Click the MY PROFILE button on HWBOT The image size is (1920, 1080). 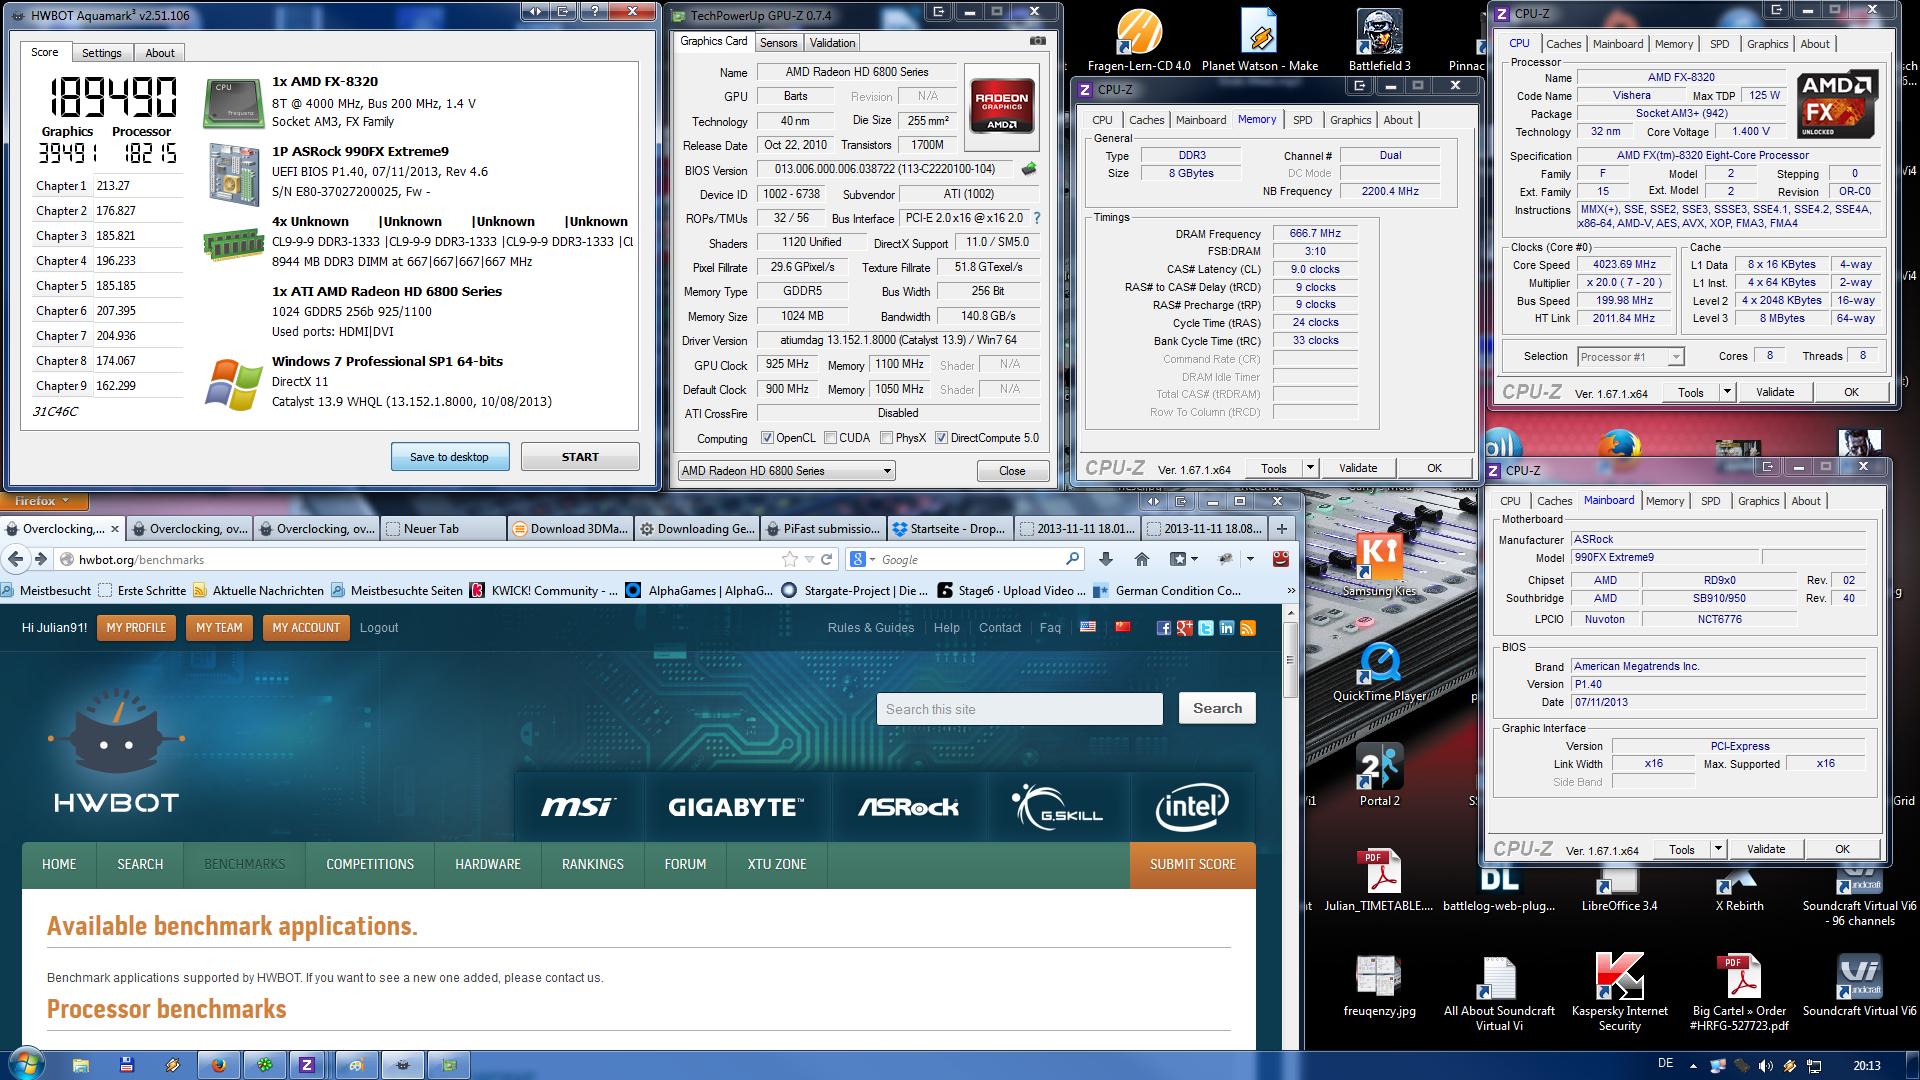(x=137, y=628)
